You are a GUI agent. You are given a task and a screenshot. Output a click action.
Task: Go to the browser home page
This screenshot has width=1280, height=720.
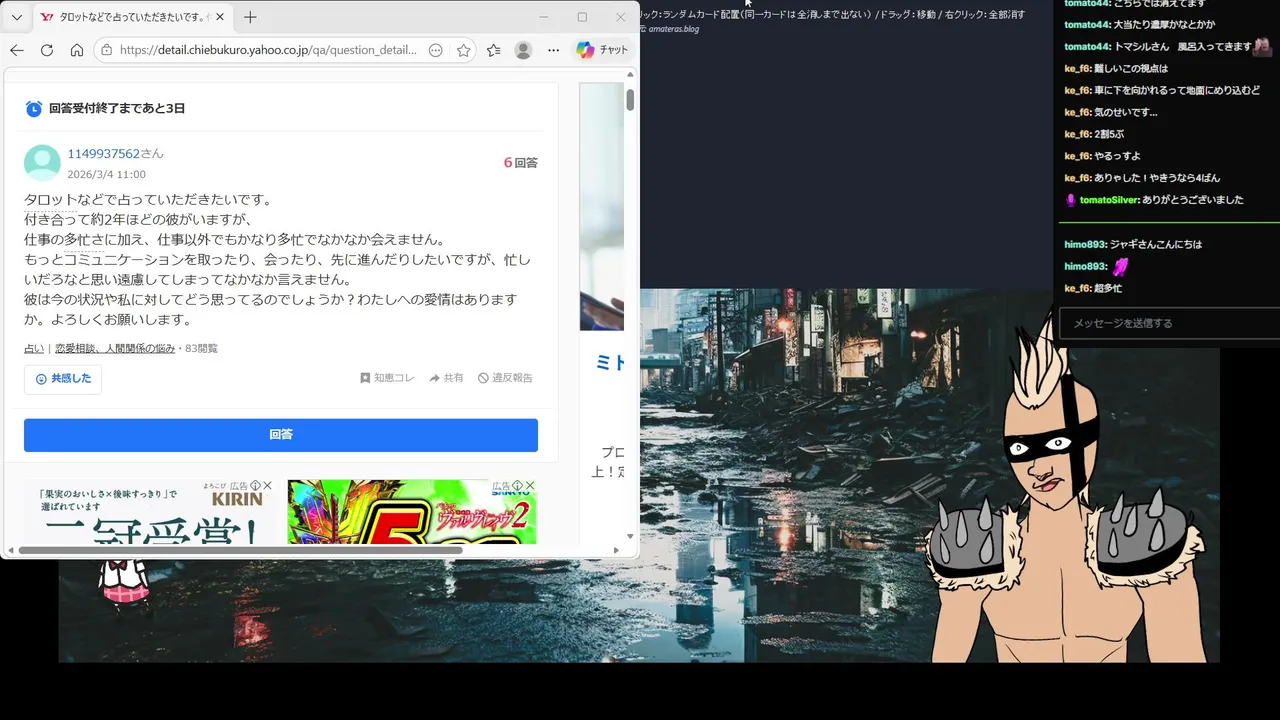click(x=77, y=50)
